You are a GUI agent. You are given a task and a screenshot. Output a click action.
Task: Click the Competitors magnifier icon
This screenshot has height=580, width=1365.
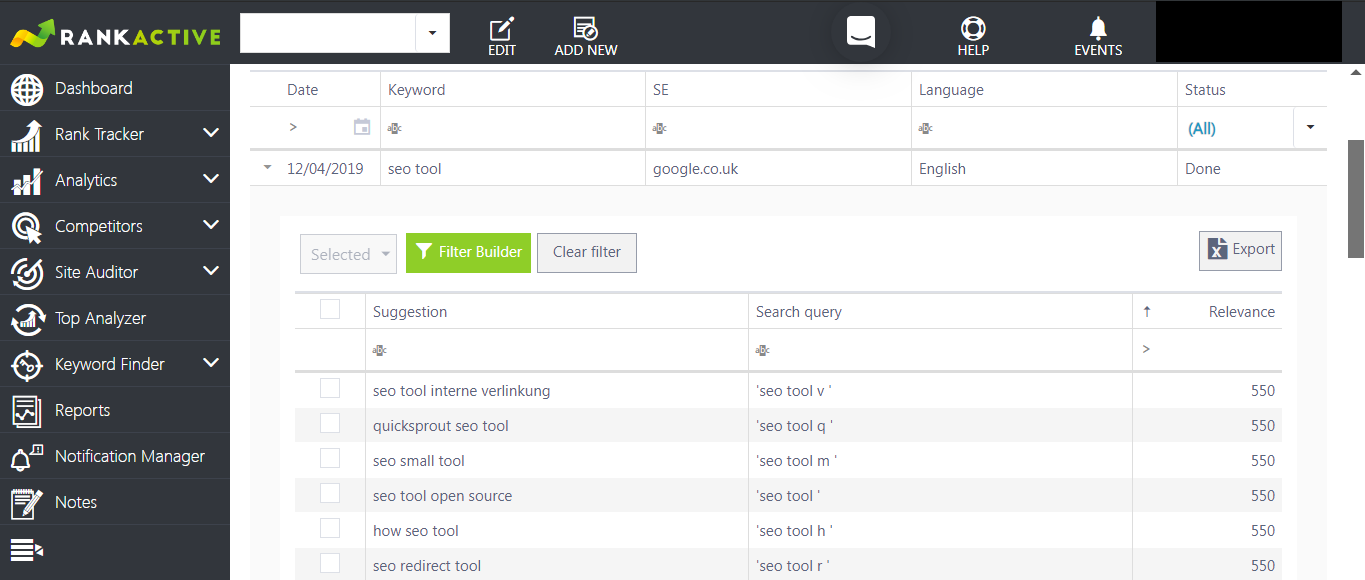click(27, 227)
